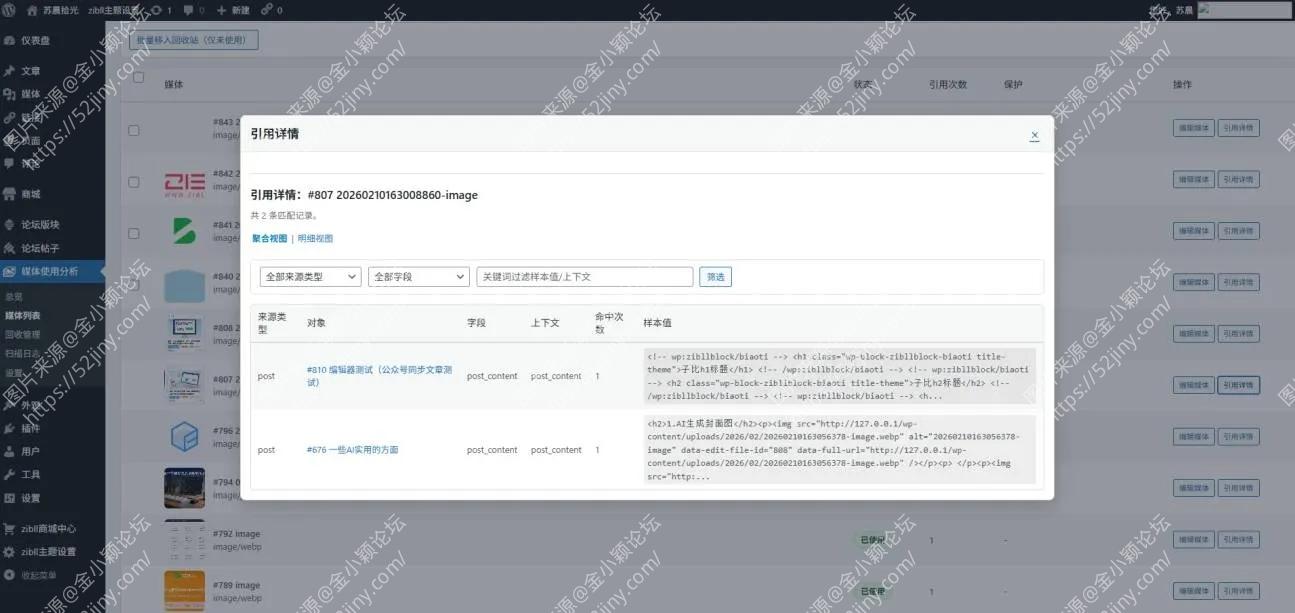Check the checkbox for media row #842
Image resolution: width=1295 pixels, height=613 pixels.
[134, 182]
